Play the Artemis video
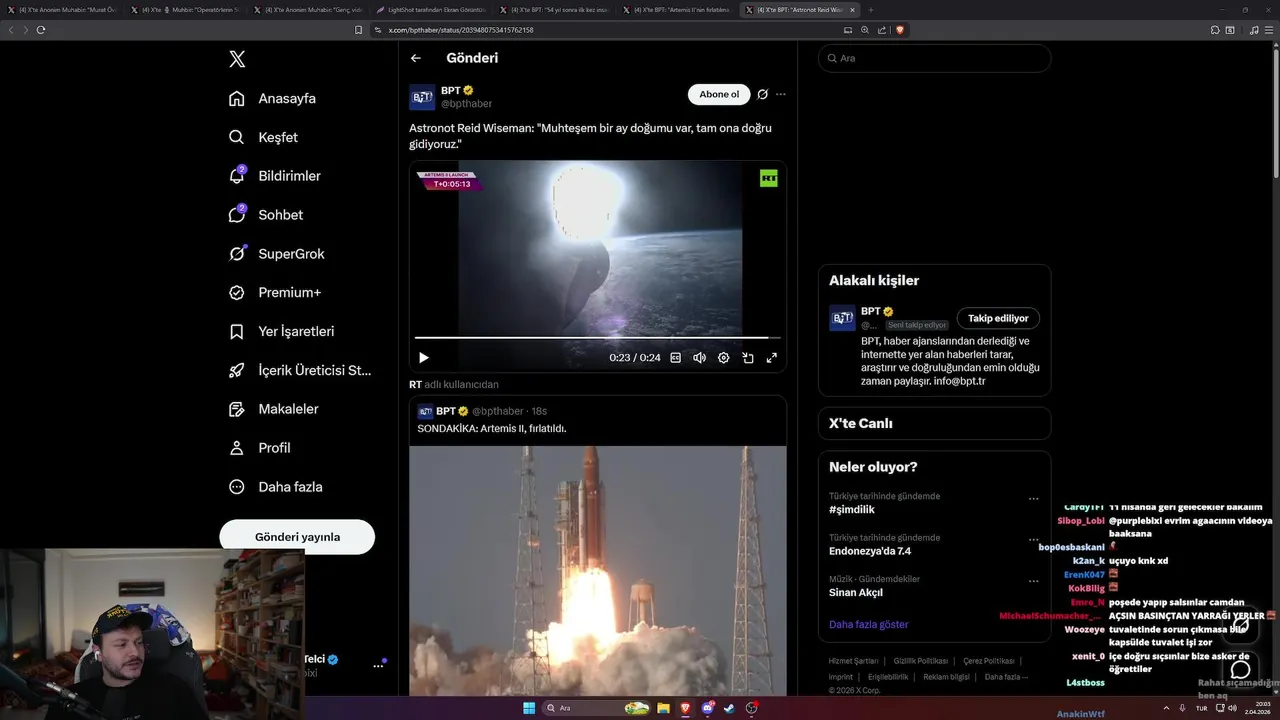This screenshot has height=720, width=1280. [424, 358]
